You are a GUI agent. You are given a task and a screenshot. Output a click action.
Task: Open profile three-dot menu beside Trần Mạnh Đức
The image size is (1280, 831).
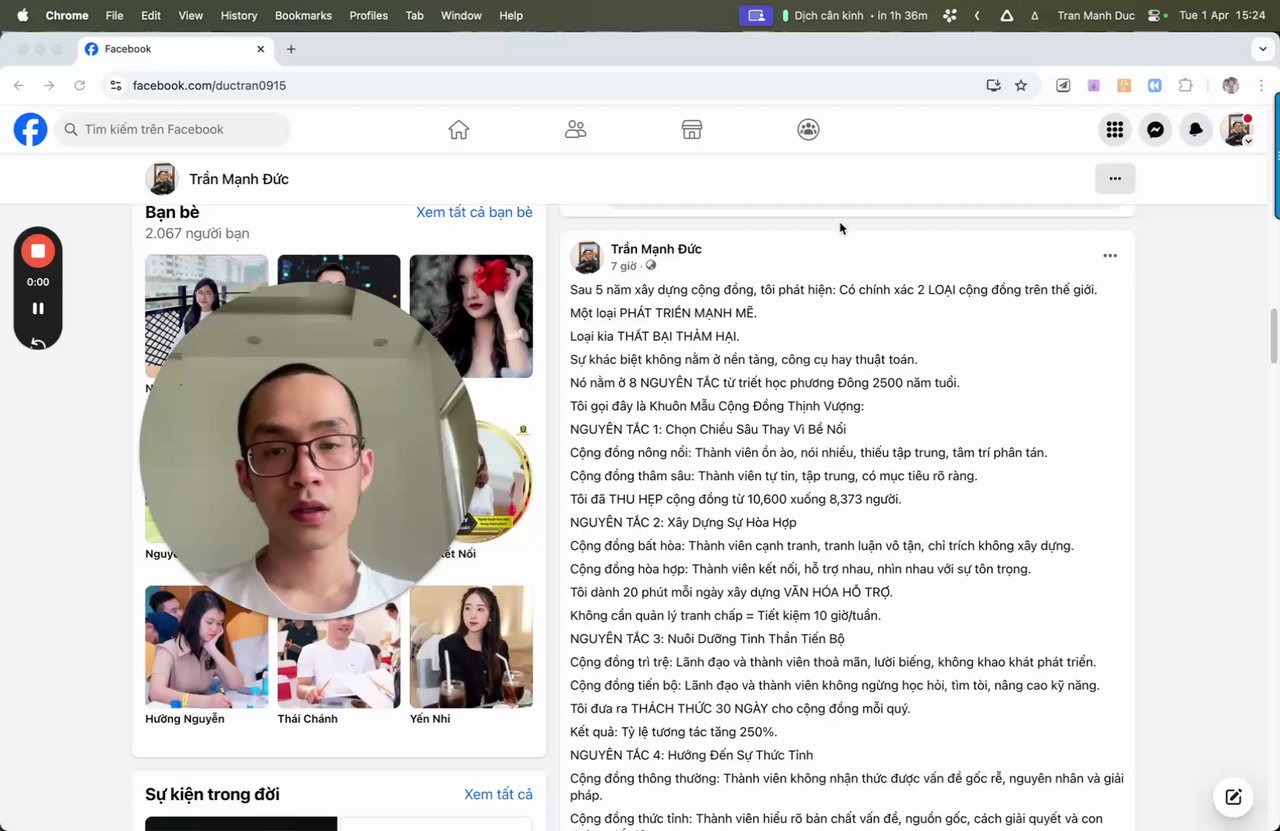[x=1115, y=179]
